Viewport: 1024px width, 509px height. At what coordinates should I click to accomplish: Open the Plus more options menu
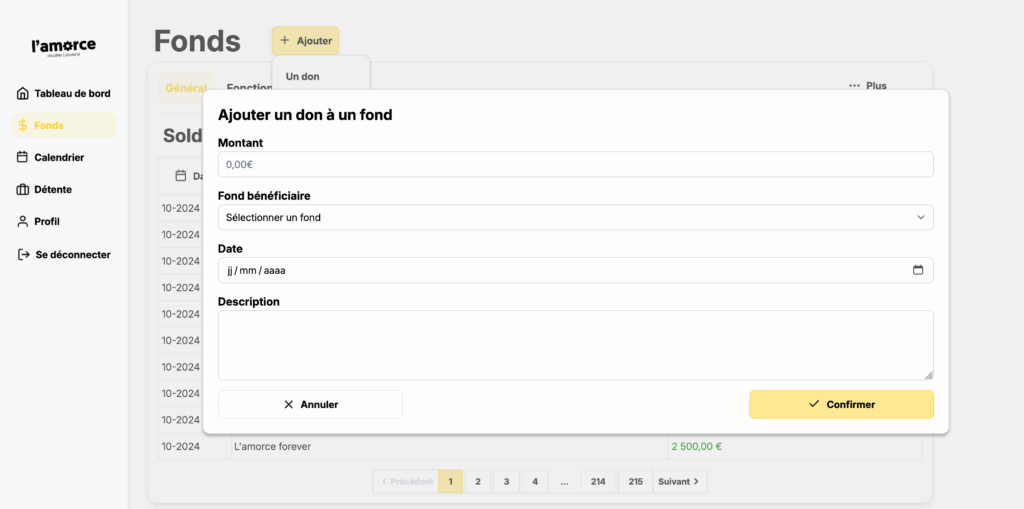pos(867,86)
